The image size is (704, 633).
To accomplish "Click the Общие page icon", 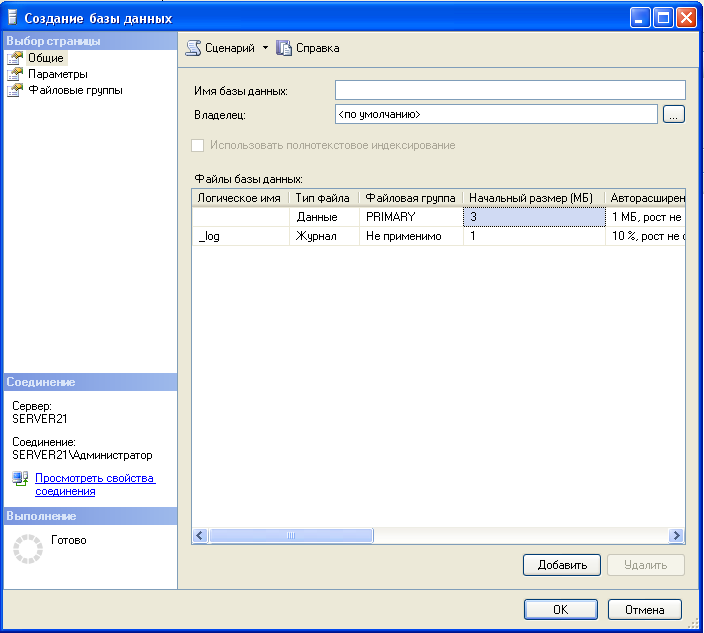I will [x=15, y=58].
